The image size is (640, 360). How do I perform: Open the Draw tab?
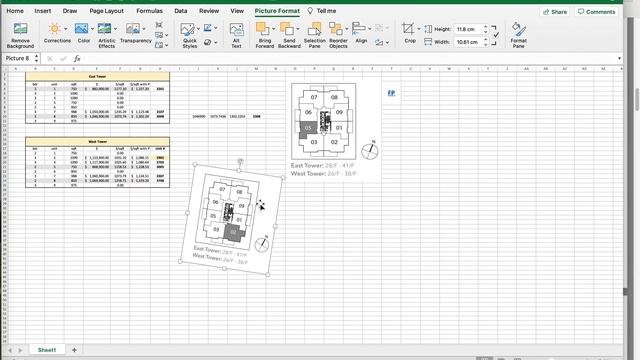click(70, 11)
